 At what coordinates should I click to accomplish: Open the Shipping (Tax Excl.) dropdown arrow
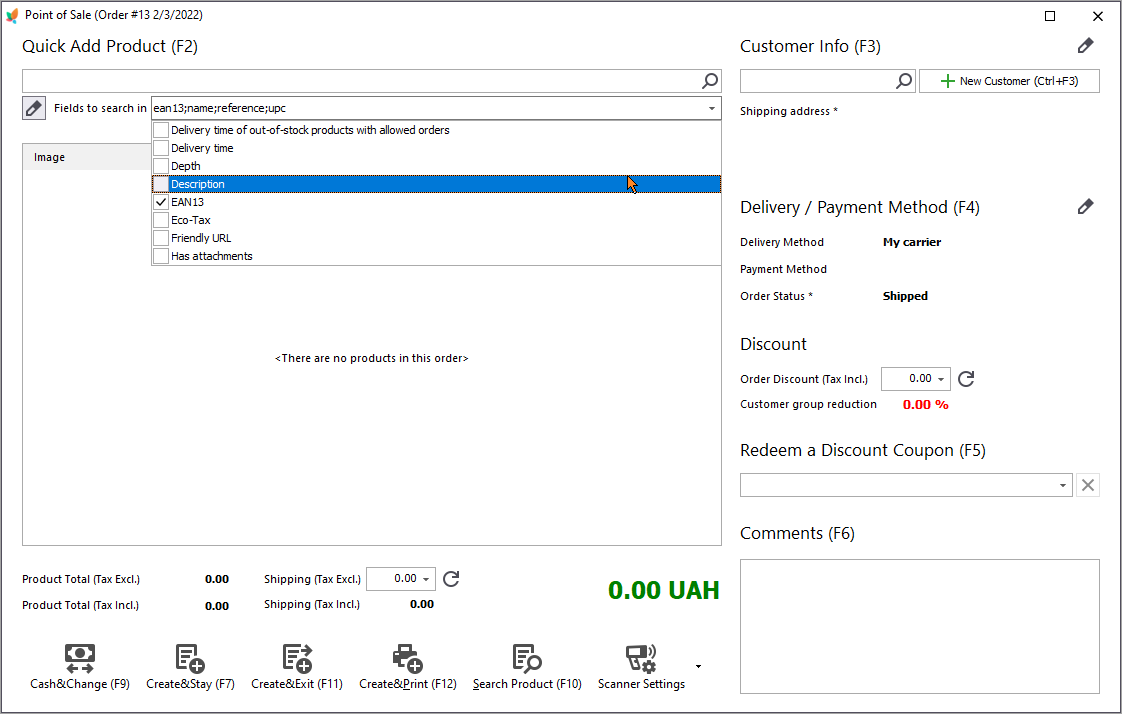426,579
